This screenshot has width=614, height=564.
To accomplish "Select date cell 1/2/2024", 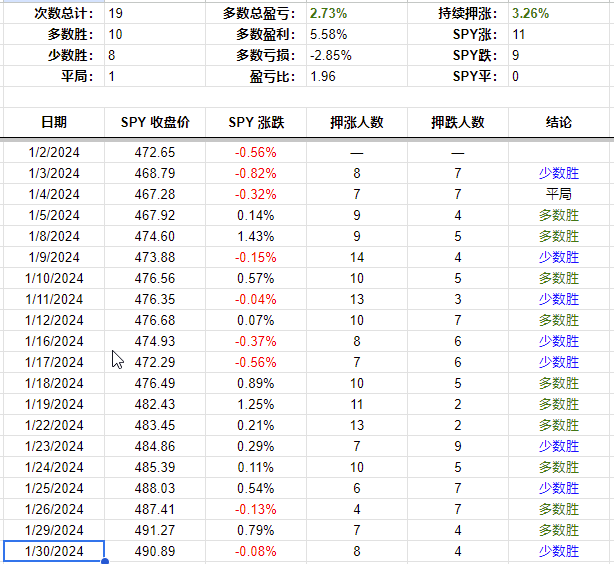I will pos(54,152).
